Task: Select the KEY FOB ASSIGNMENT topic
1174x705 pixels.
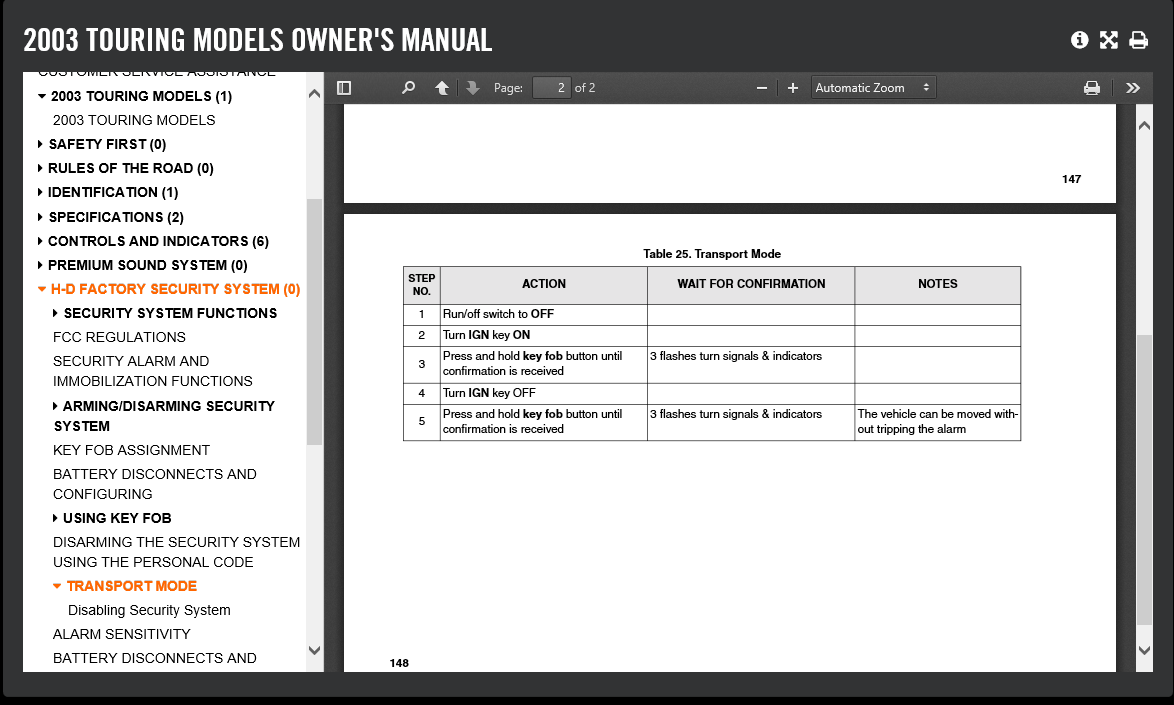Action: click(x=131, y=450)
